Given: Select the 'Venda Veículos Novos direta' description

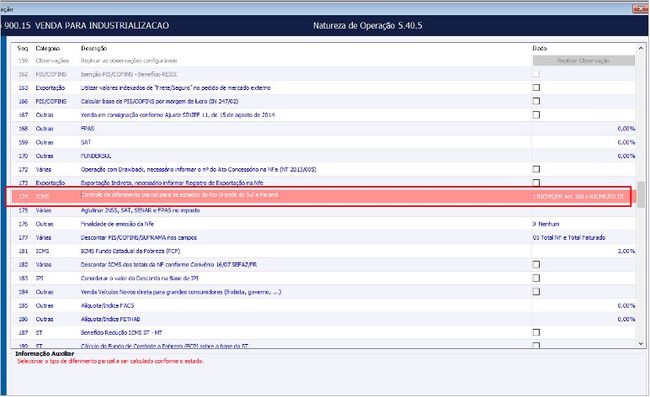Looking at the screenshot, I should (x=181, y=292).
